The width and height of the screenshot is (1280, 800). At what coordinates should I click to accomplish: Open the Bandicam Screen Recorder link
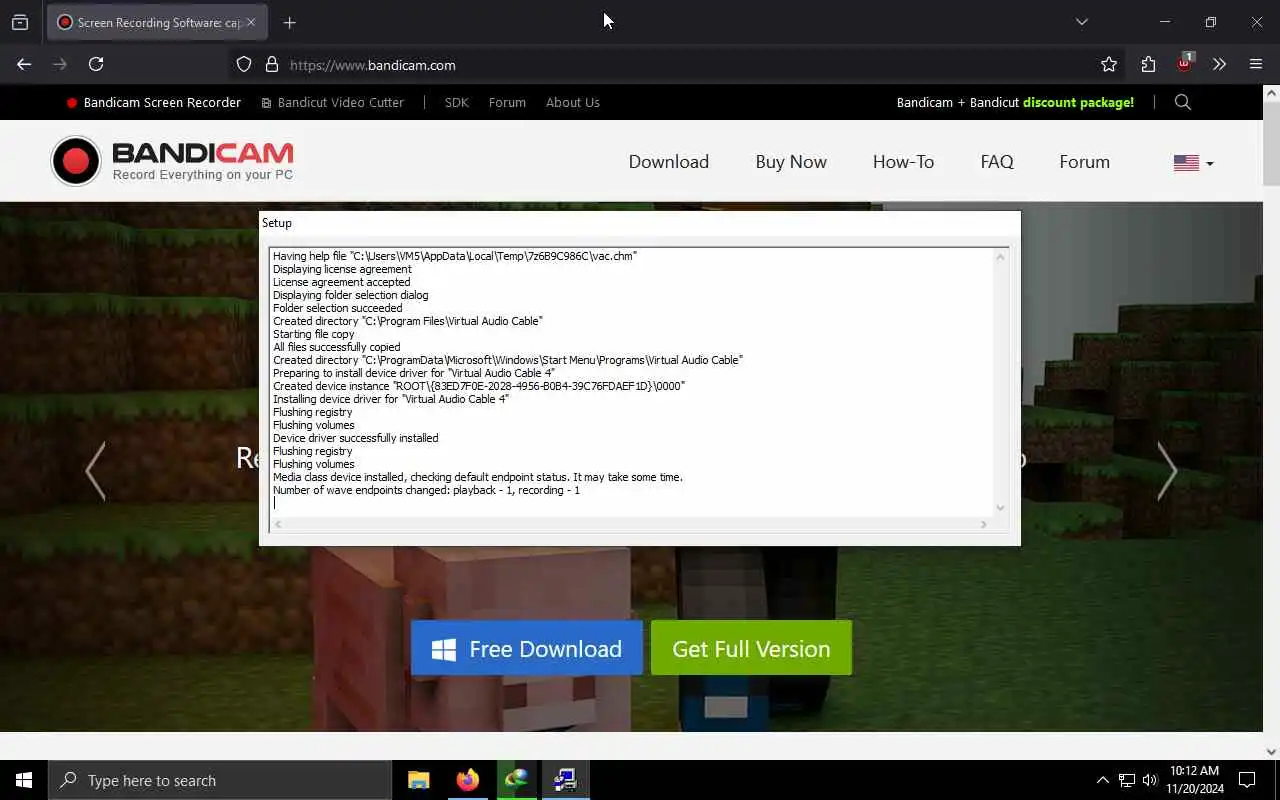point(154,102)
